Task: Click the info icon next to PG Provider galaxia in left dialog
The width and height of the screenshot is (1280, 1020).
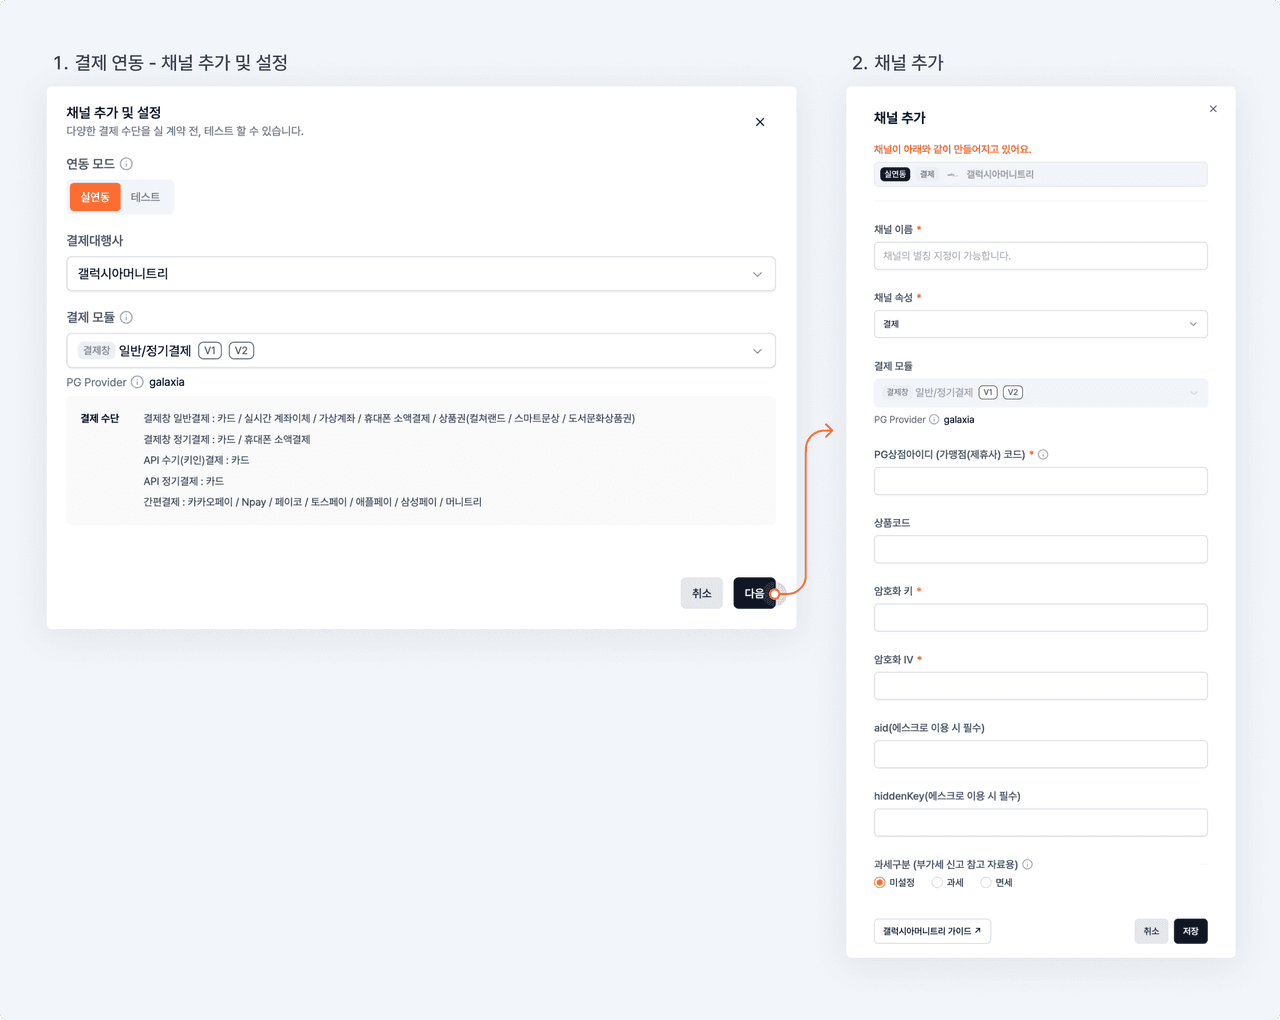Action: click(137, 382)
